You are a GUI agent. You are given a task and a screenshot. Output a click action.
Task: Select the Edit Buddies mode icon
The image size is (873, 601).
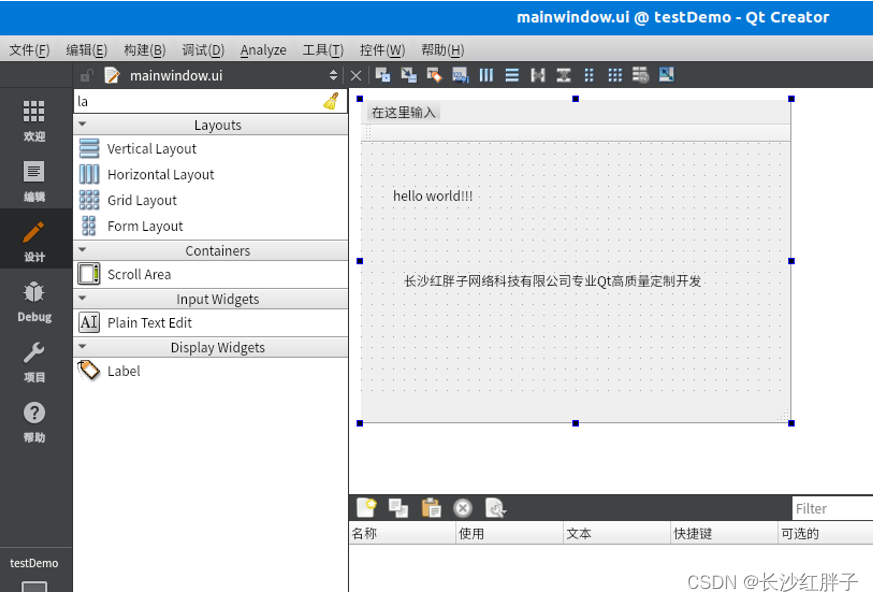point(434,75)
